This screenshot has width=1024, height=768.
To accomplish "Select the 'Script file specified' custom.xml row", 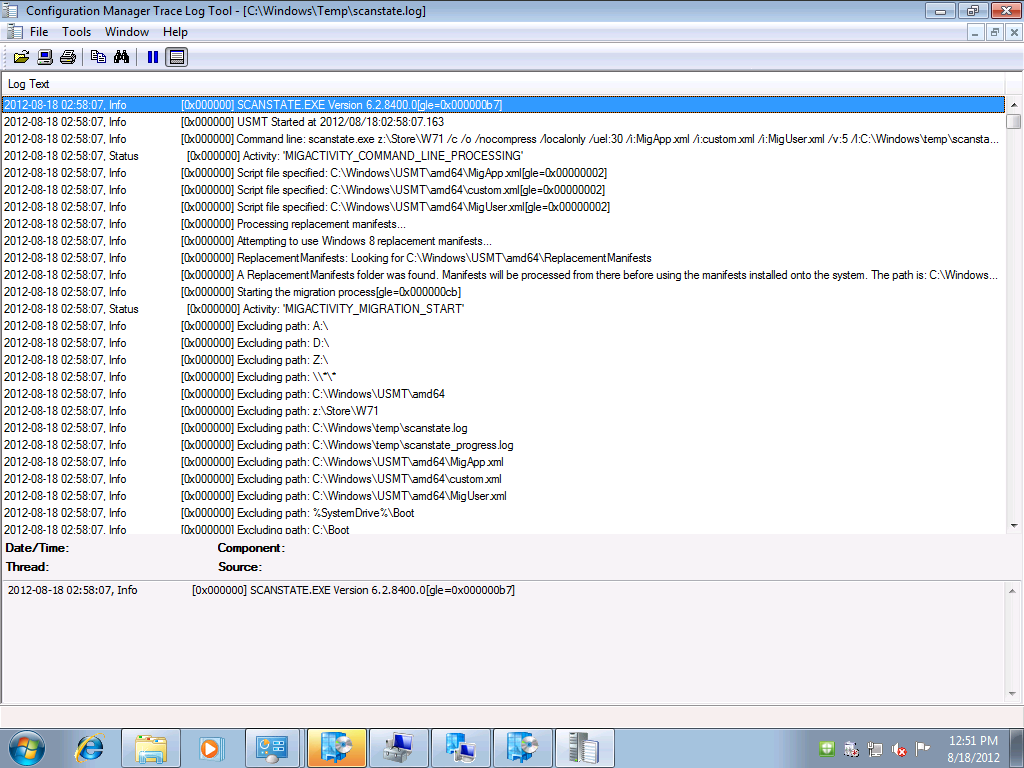I will coord(503,189).
